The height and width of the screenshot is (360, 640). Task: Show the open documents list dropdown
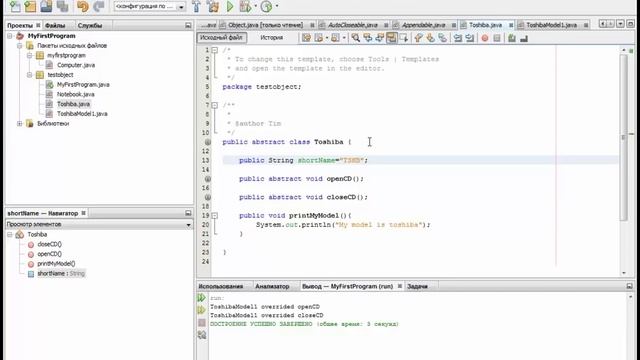pyautogui.click(x=620, y=24)
